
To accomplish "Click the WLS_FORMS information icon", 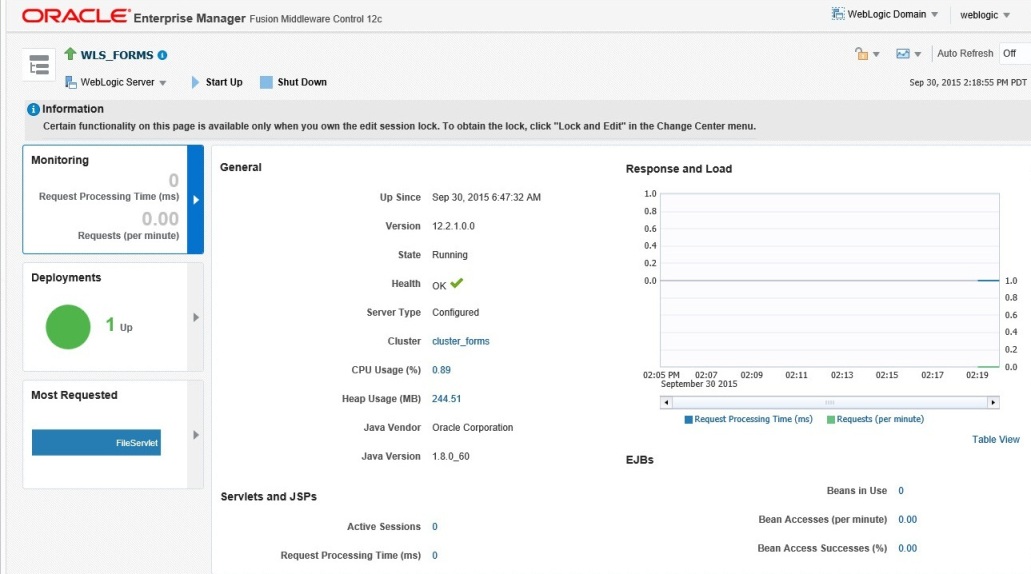I will click(x=162, y=55).
